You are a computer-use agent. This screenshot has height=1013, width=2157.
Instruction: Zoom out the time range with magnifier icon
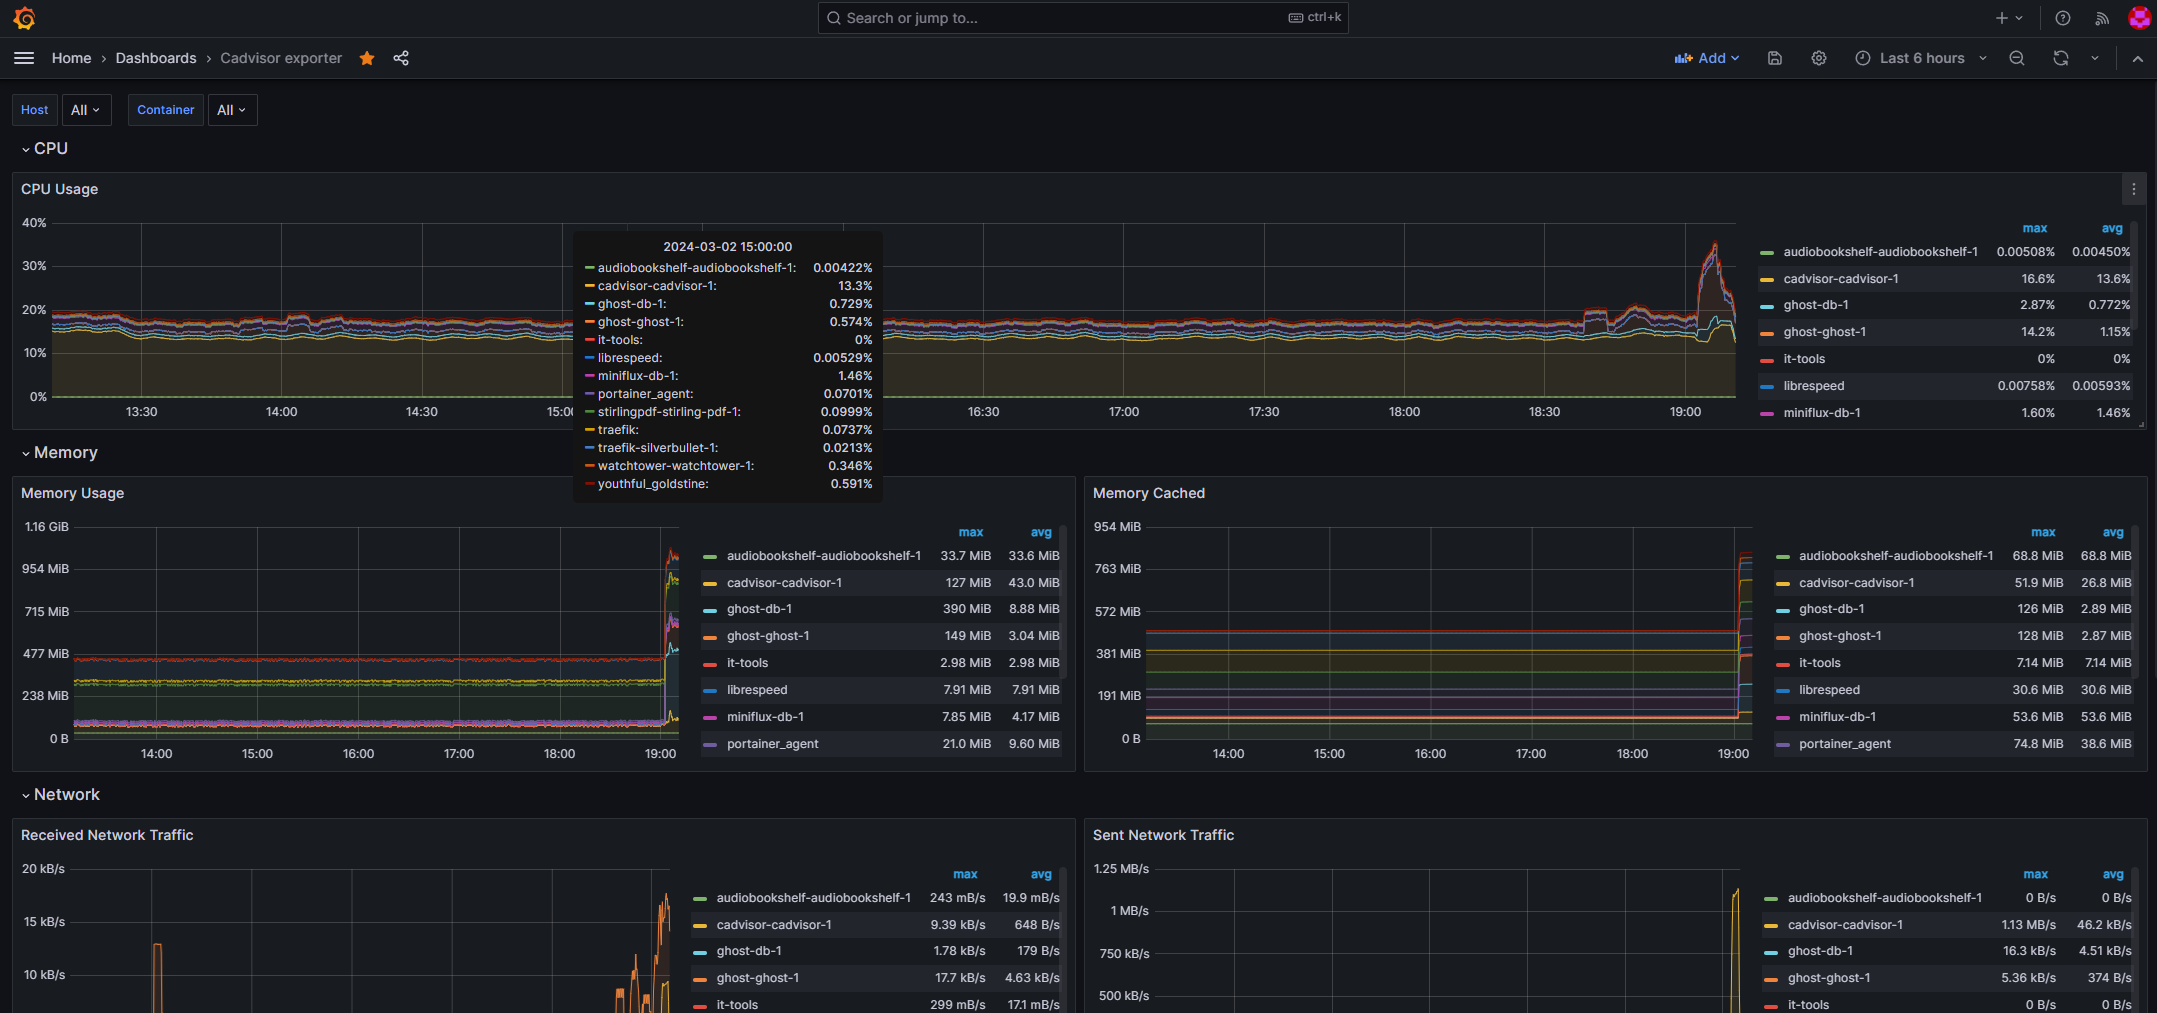(x=2016, y=58)
